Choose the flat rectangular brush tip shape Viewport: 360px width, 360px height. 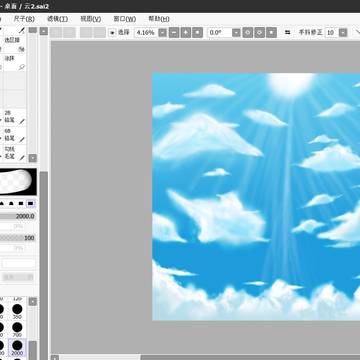[x=31, y=203]
